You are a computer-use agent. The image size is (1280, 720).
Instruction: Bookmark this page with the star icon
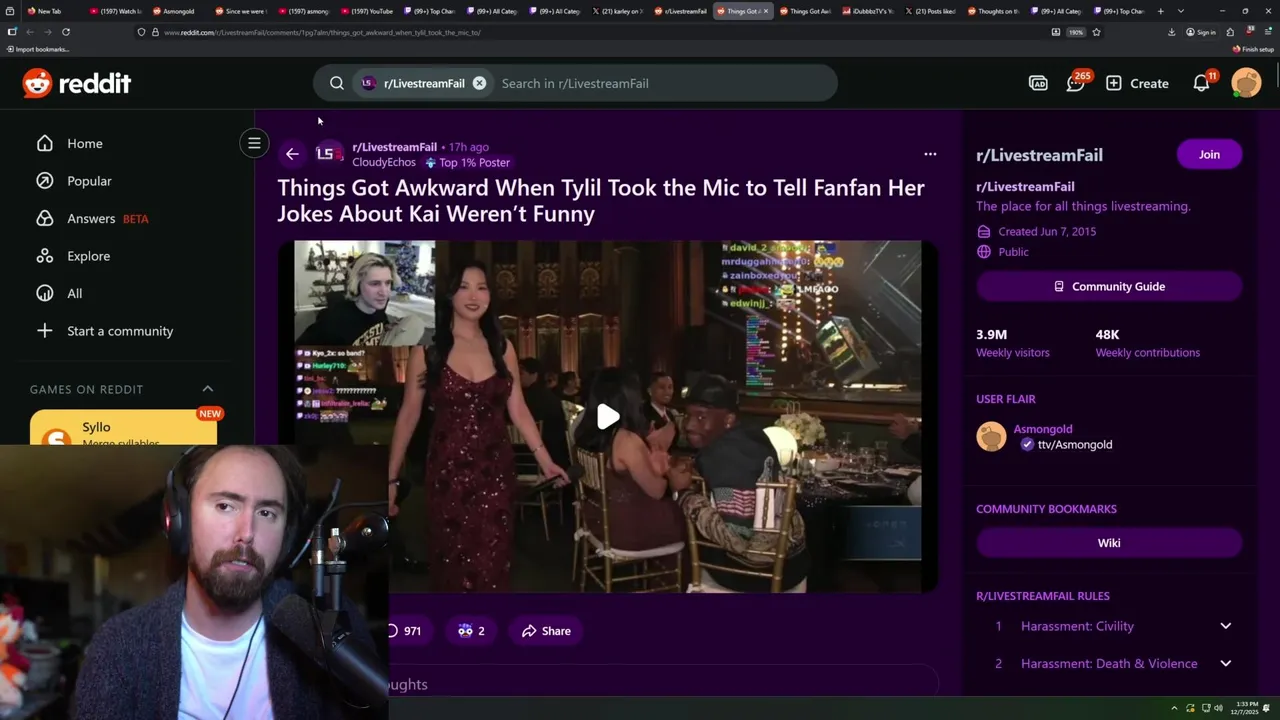tap(1096, 32)
